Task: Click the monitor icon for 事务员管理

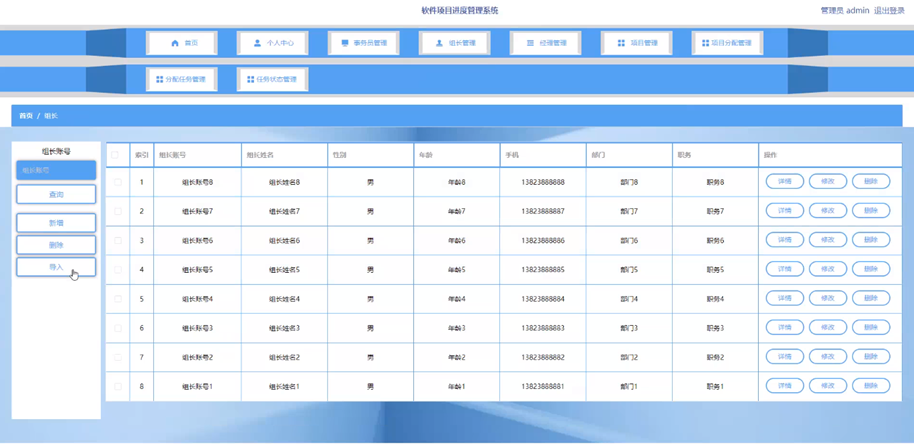Action: point(345,43)
